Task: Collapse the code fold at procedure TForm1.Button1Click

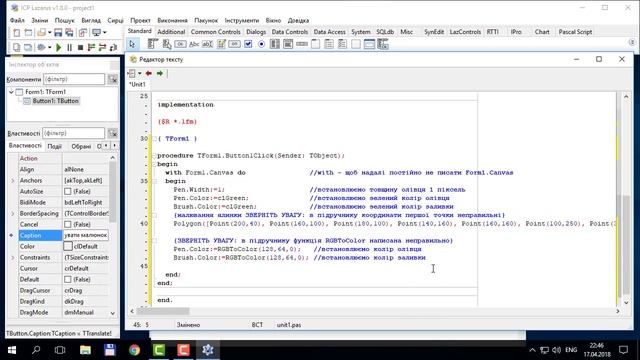Action: point(154,156)
